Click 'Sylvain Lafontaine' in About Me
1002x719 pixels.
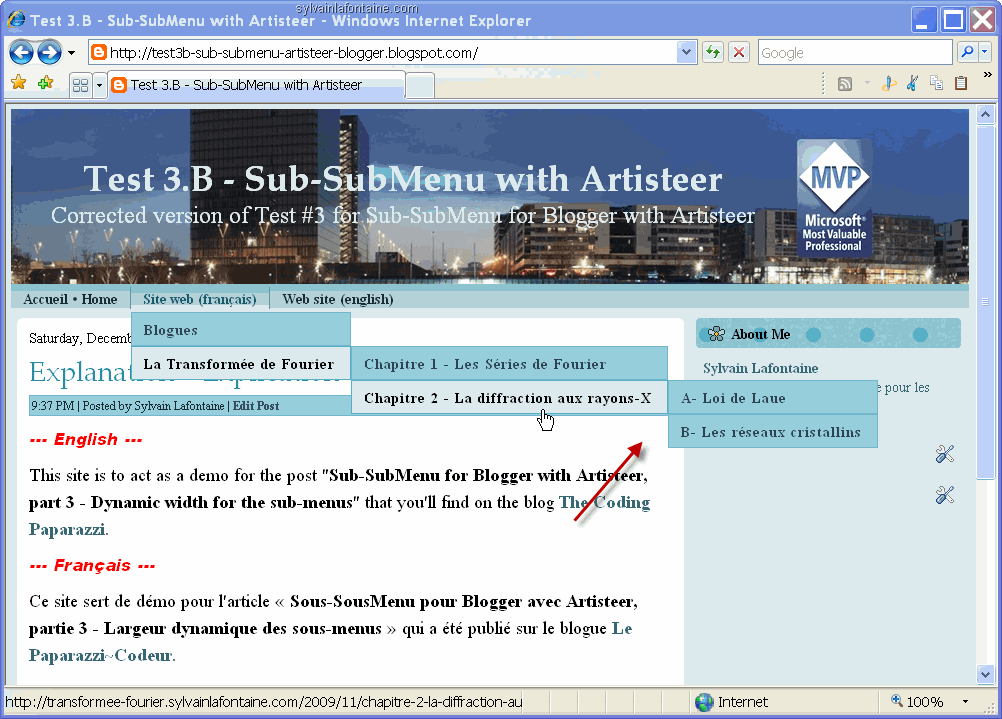760,368
